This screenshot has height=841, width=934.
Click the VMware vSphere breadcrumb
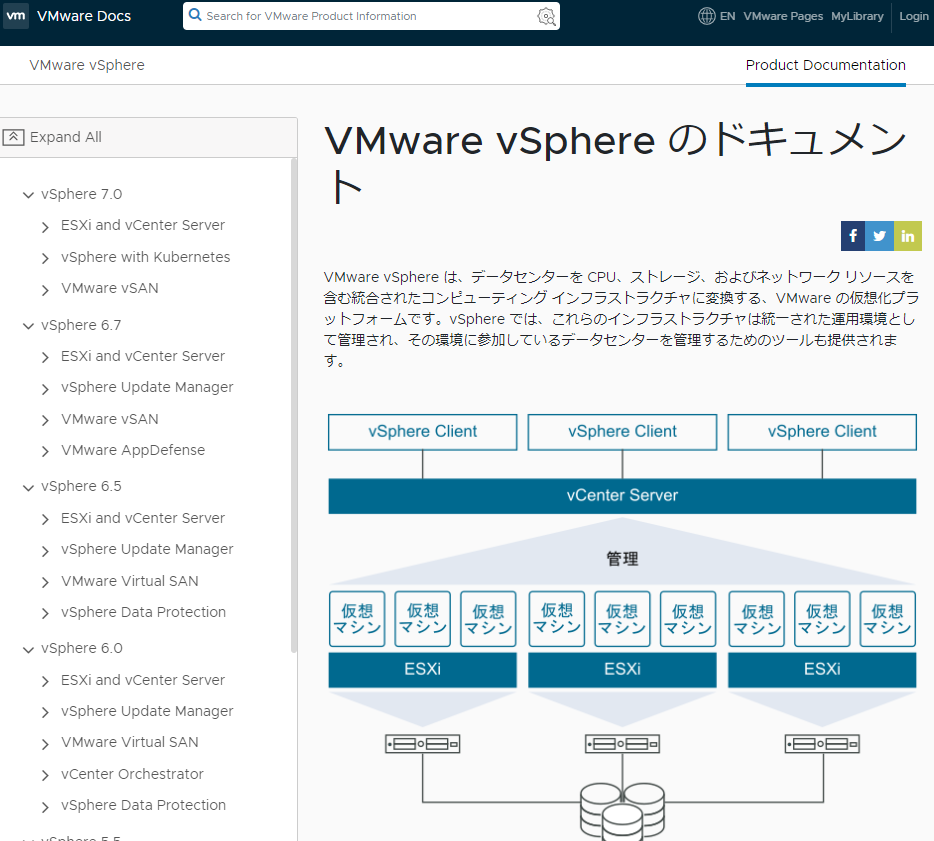pyautogui.click(x=87, y=65)
